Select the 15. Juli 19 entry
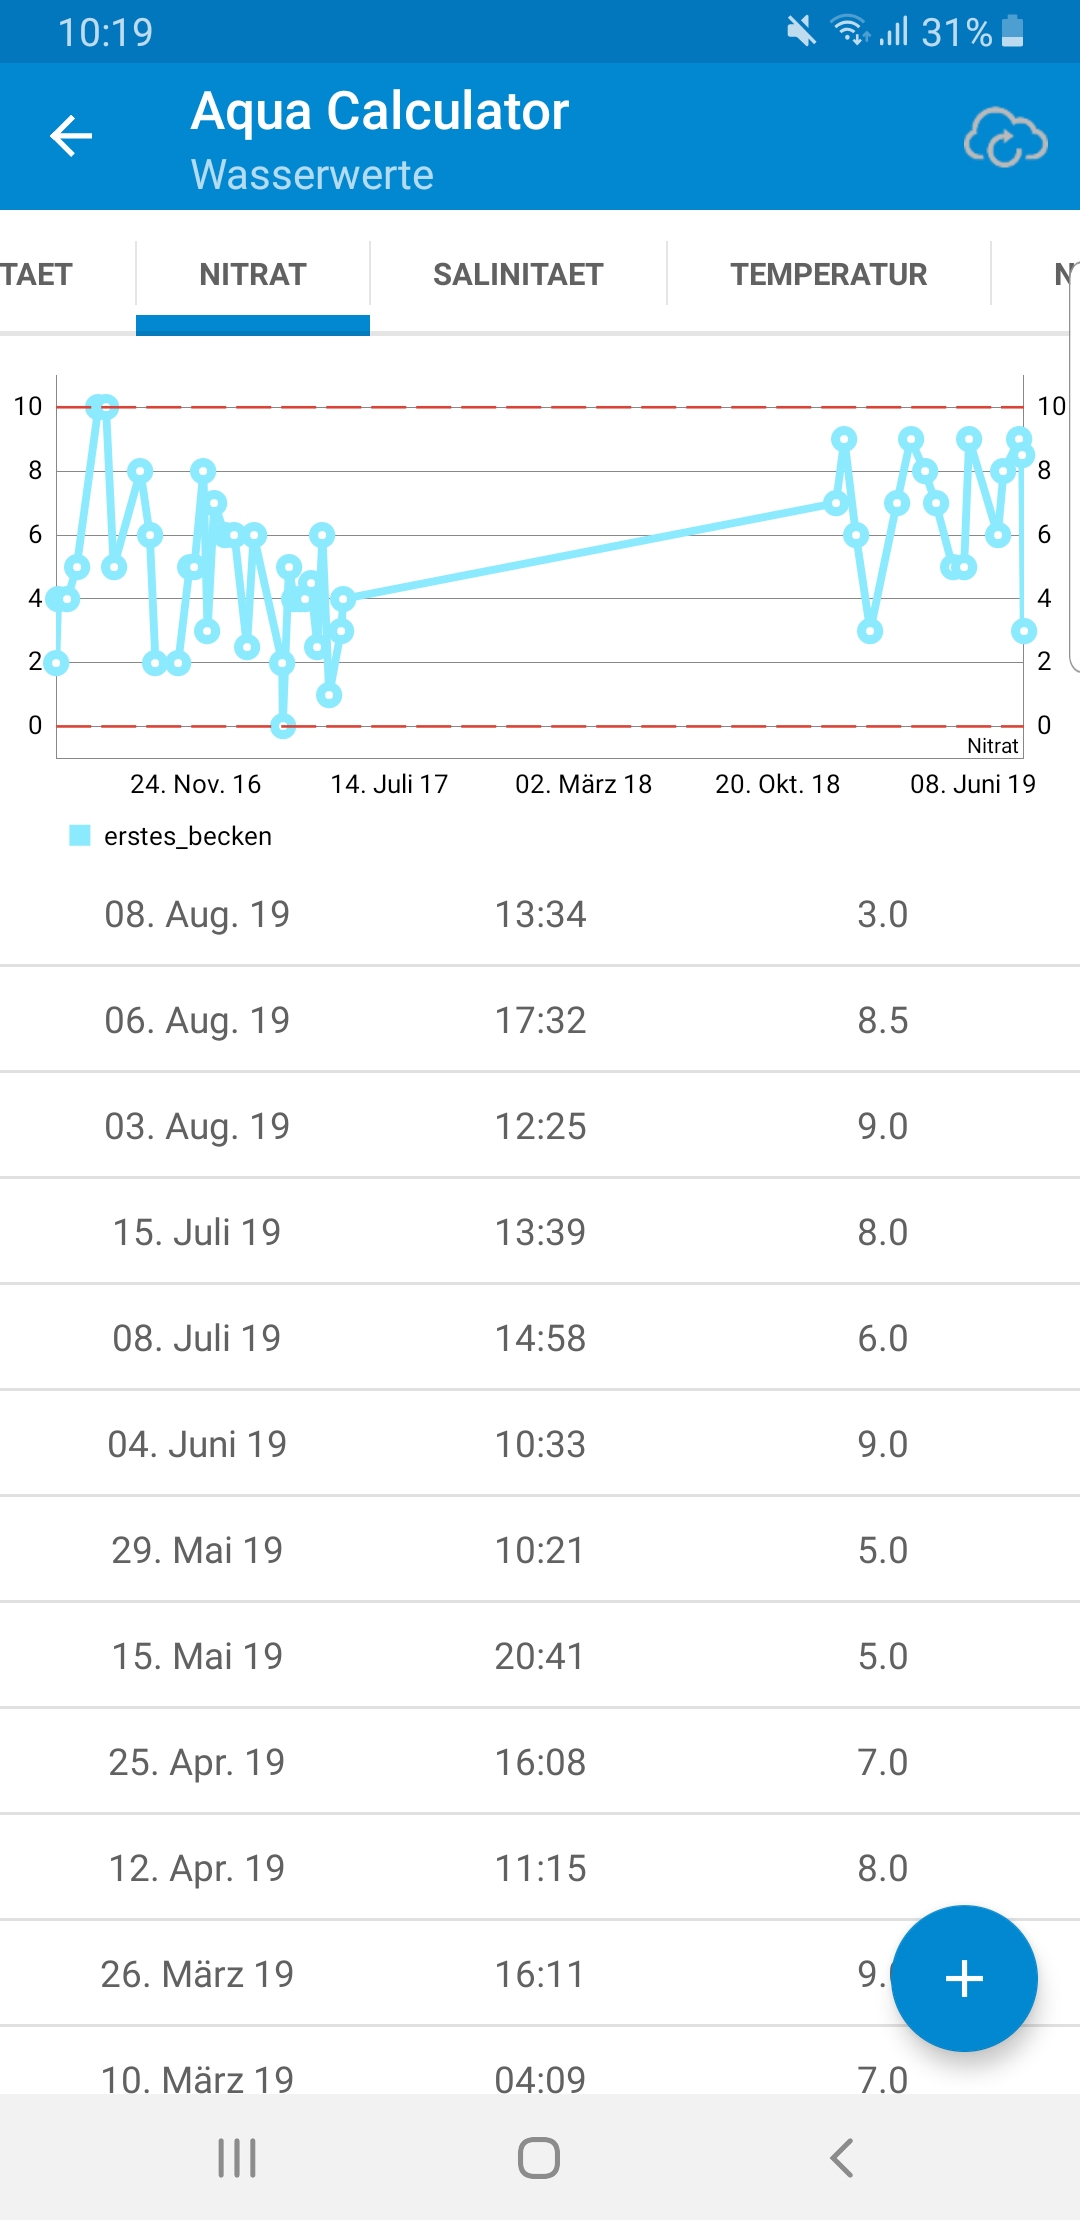The width and height of the screenshot is (1080, 2220). [540, 1232]
